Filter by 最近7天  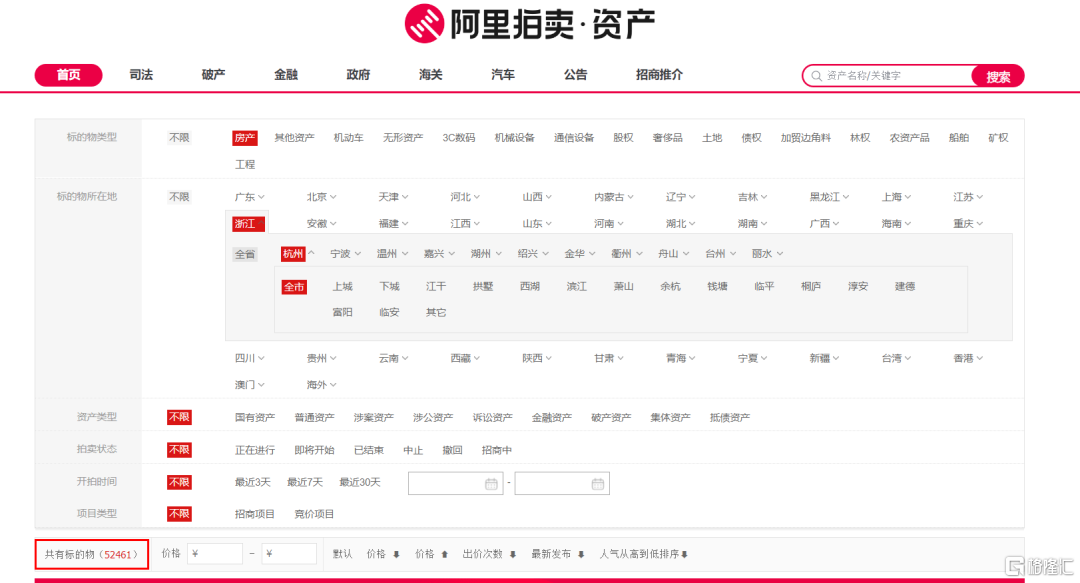(x=304, y=482)
